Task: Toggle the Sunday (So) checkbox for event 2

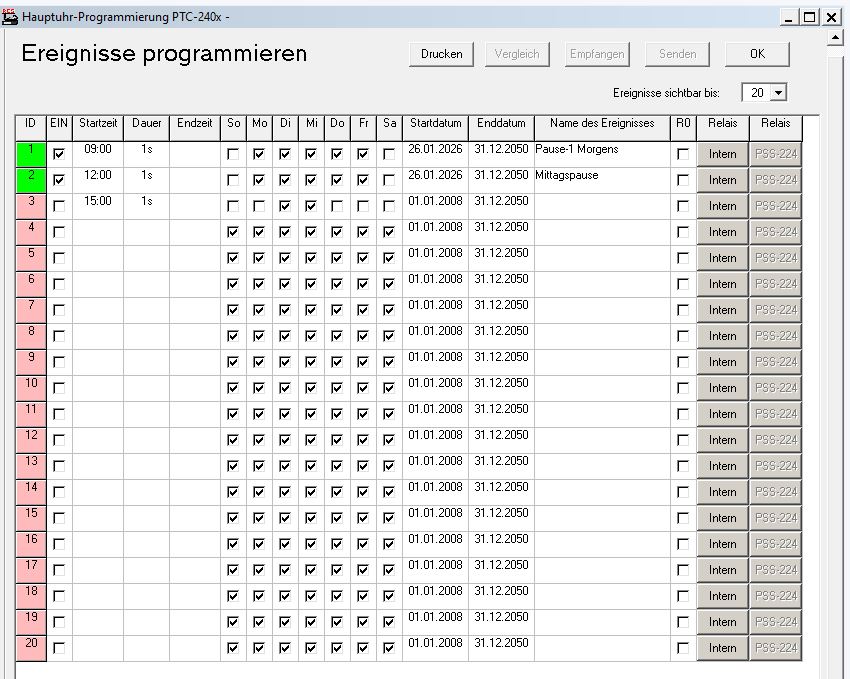Action: [x=233, y=181]
